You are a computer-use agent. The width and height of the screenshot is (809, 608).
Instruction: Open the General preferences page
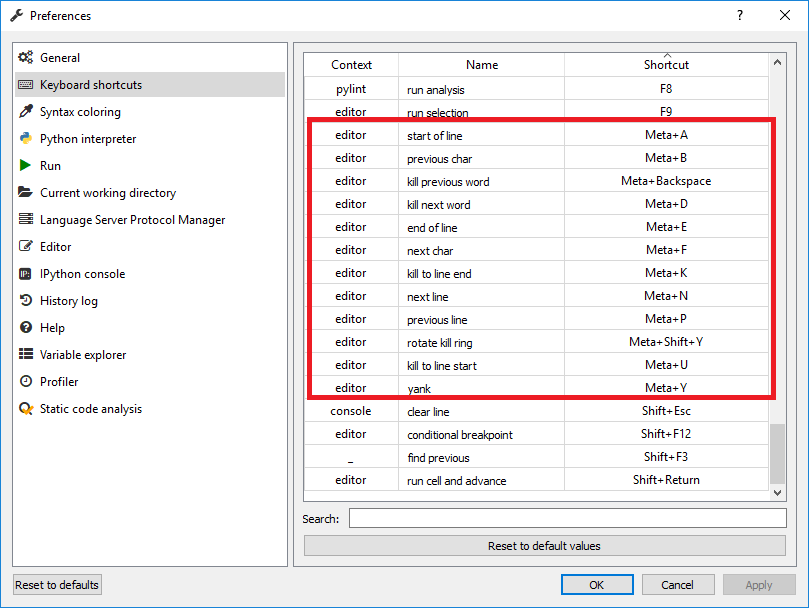click(x=150, y=57)
